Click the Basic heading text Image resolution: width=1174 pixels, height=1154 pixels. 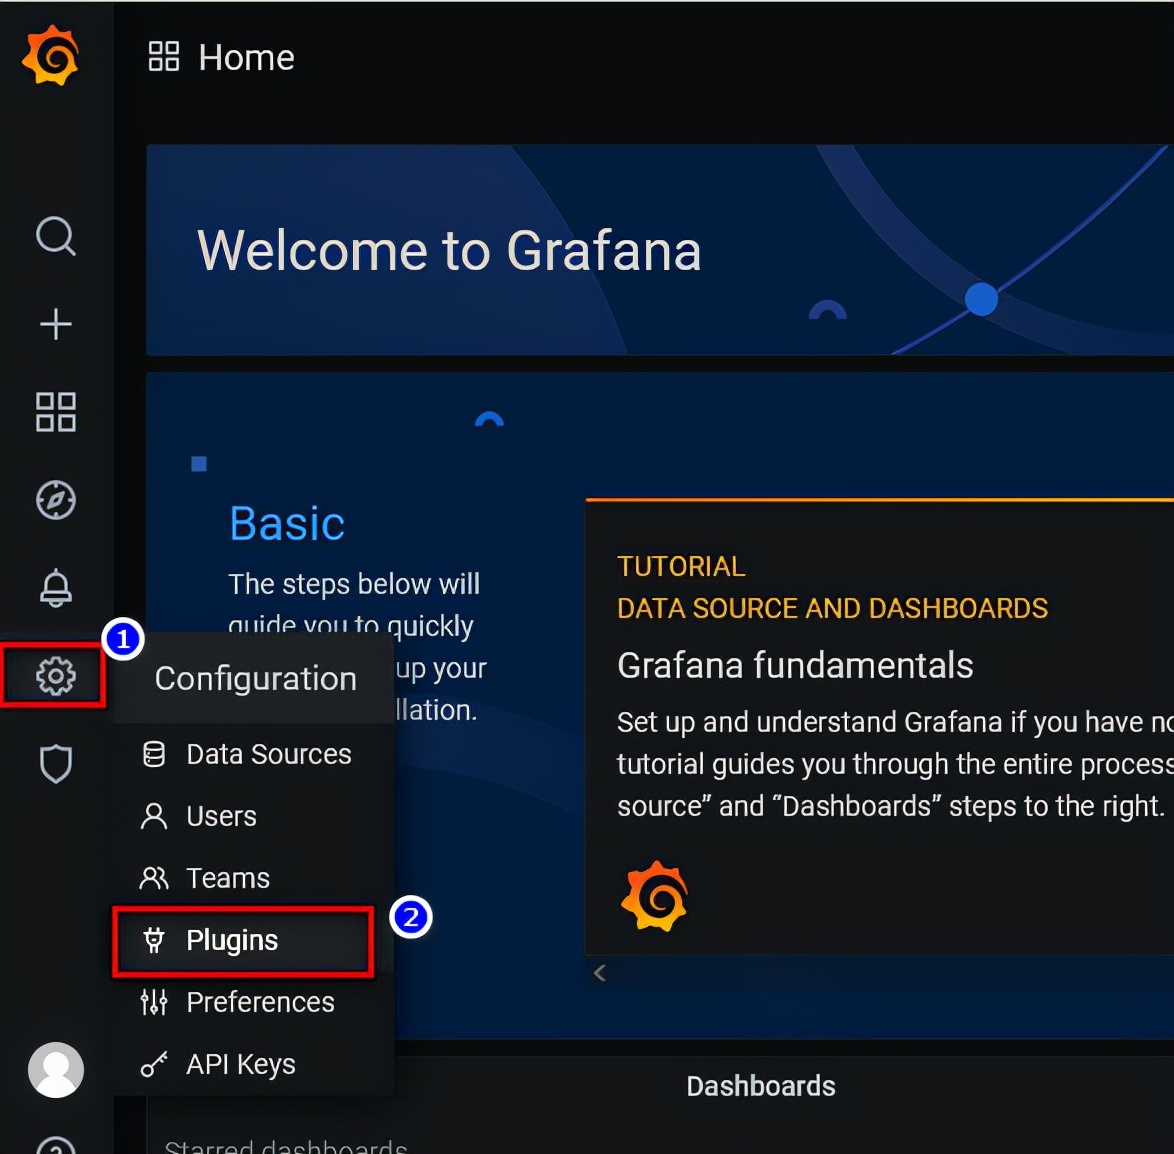(x=287, y=523)
